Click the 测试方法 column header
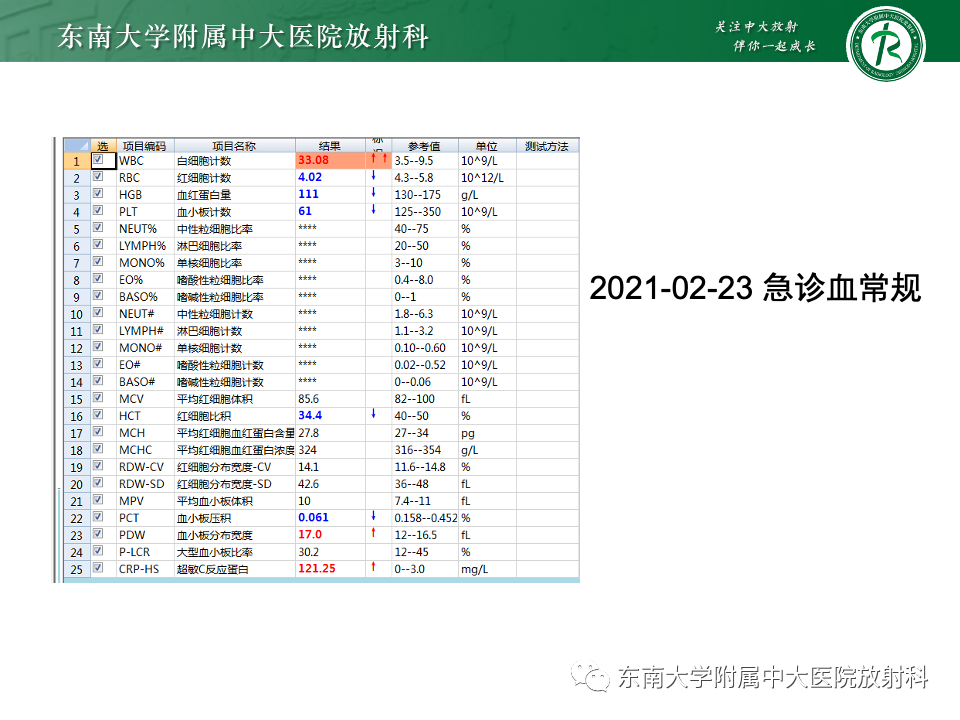 coord(547,146)
